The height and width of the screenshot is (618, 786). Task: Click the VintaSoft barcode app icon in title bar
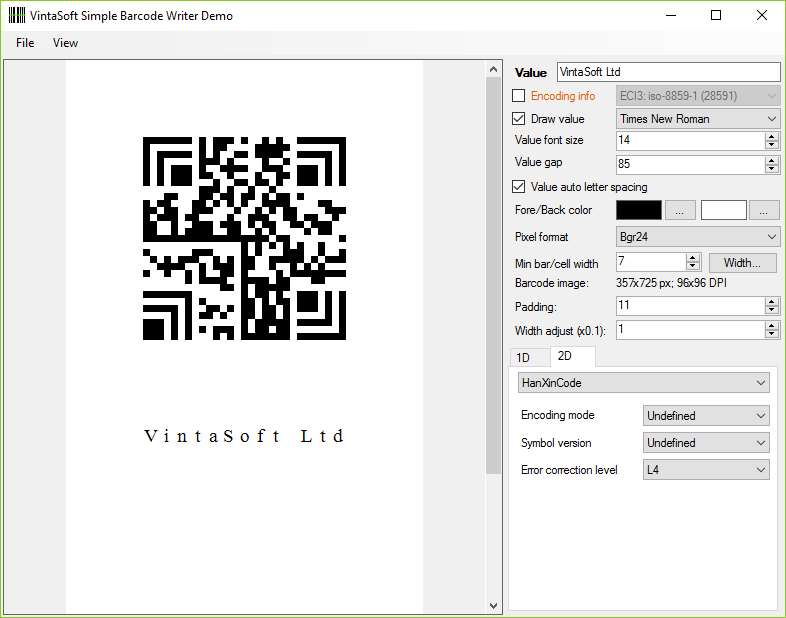tap(17, 15)
